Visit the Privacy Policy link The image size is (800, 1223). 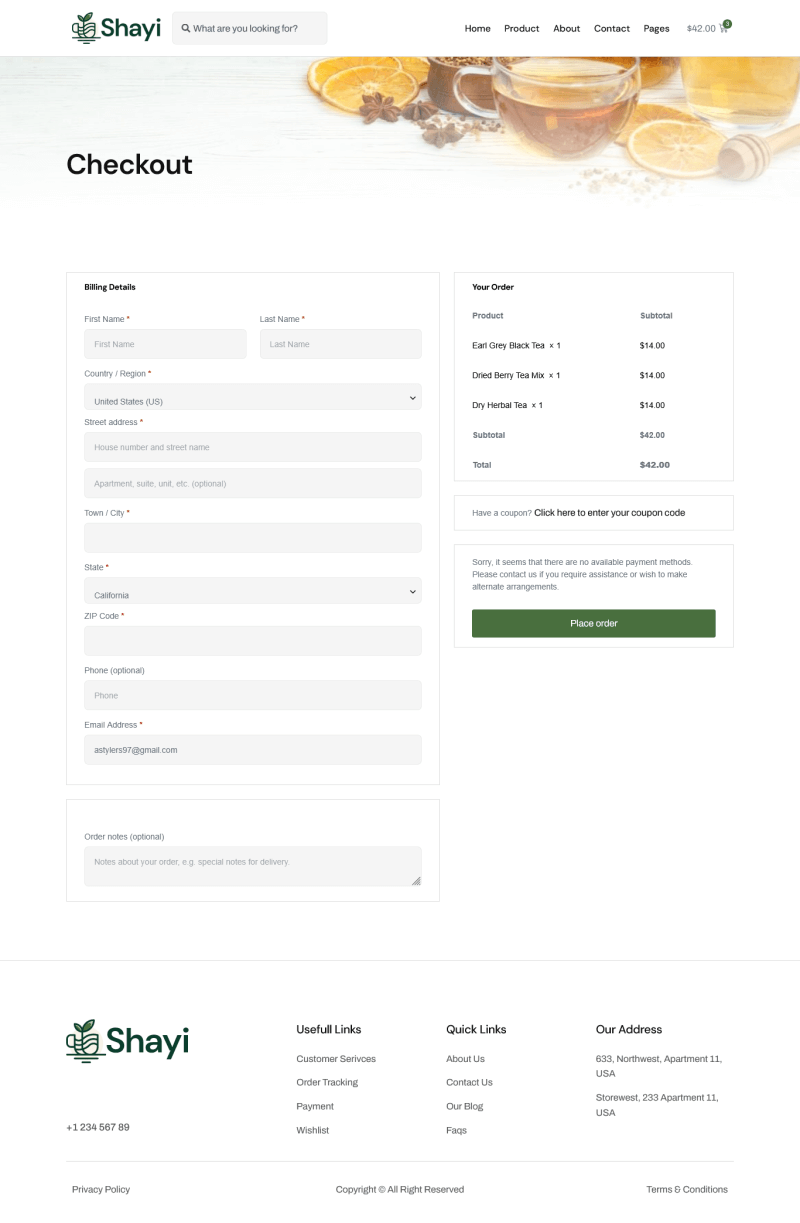point(101,1189)
